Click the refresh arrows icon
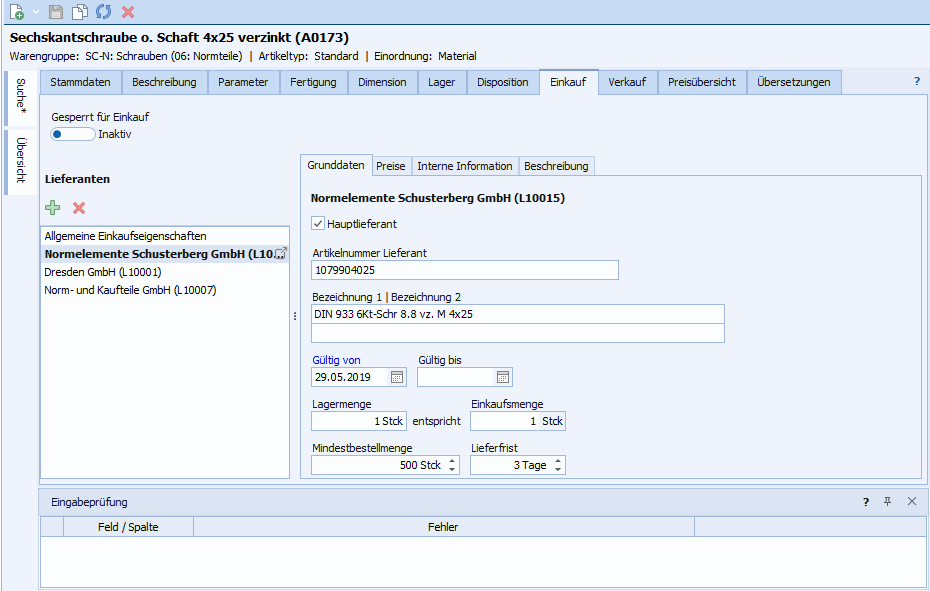 point(103,12)
